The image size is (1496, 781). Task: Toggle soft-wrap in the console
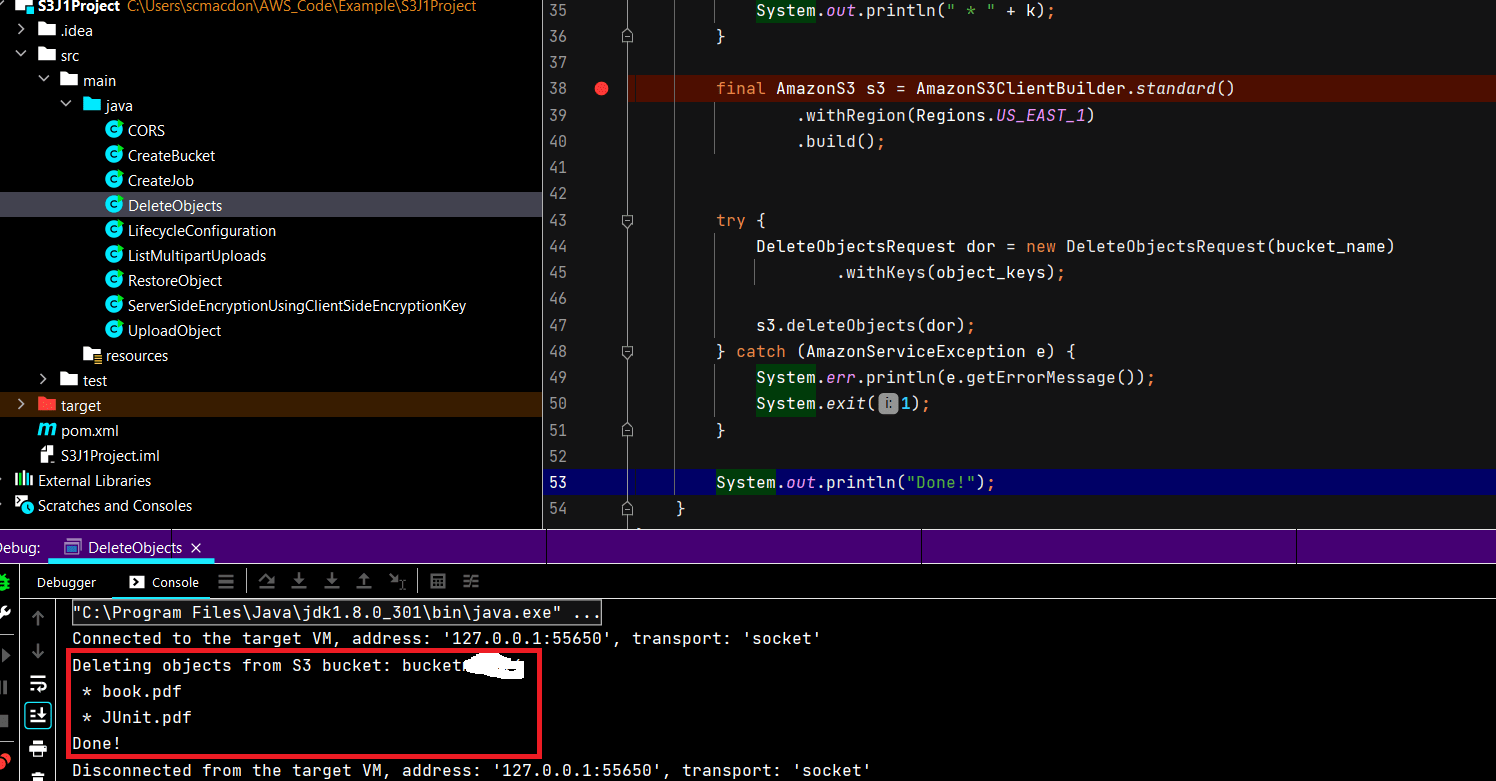coord(38,685)
